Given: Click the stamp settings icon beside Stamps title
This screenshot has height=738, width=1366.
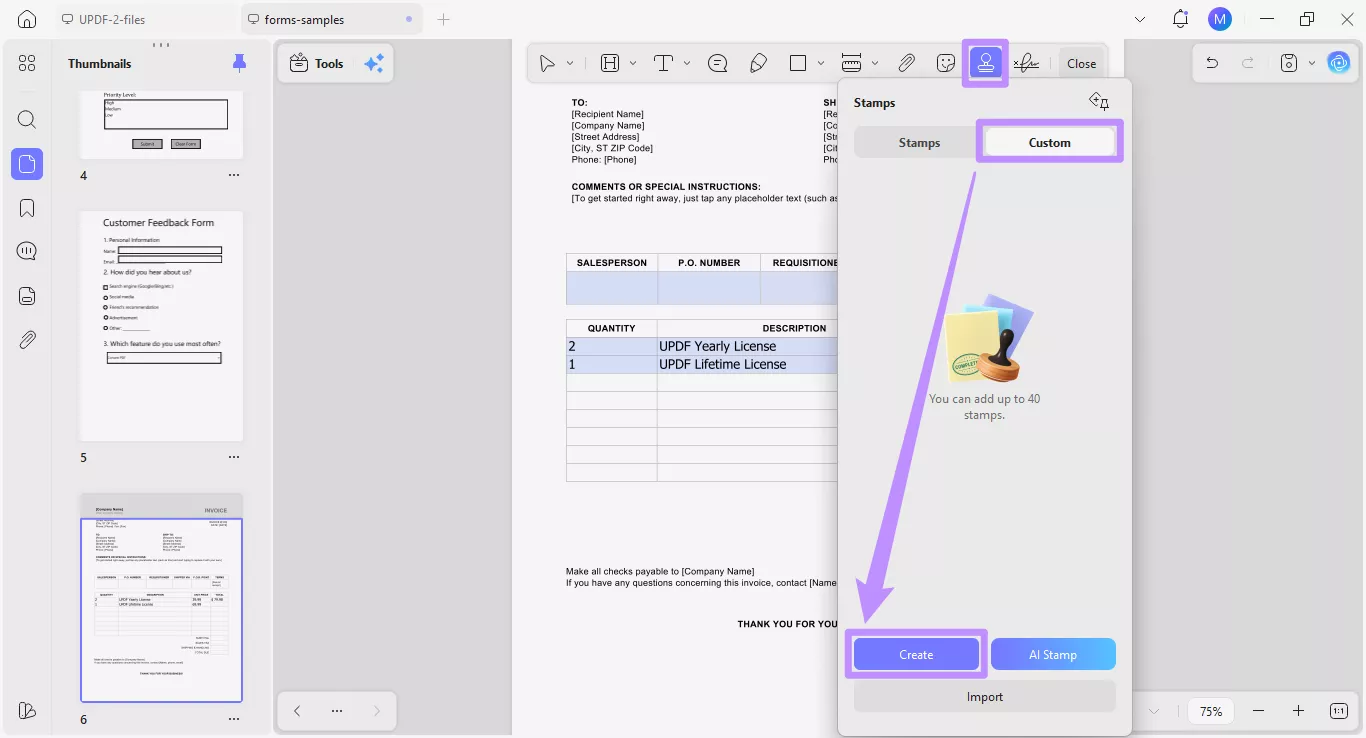Looking at the screenshot, I should (1099, 101).
